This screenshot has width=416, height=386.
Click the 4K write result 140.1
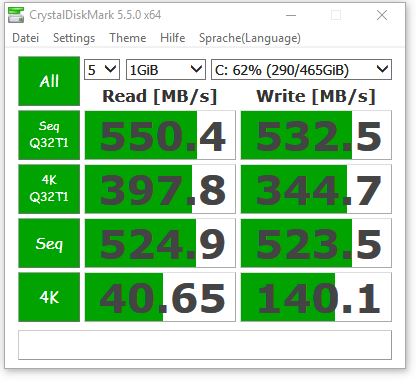click(x=316, y=297)
